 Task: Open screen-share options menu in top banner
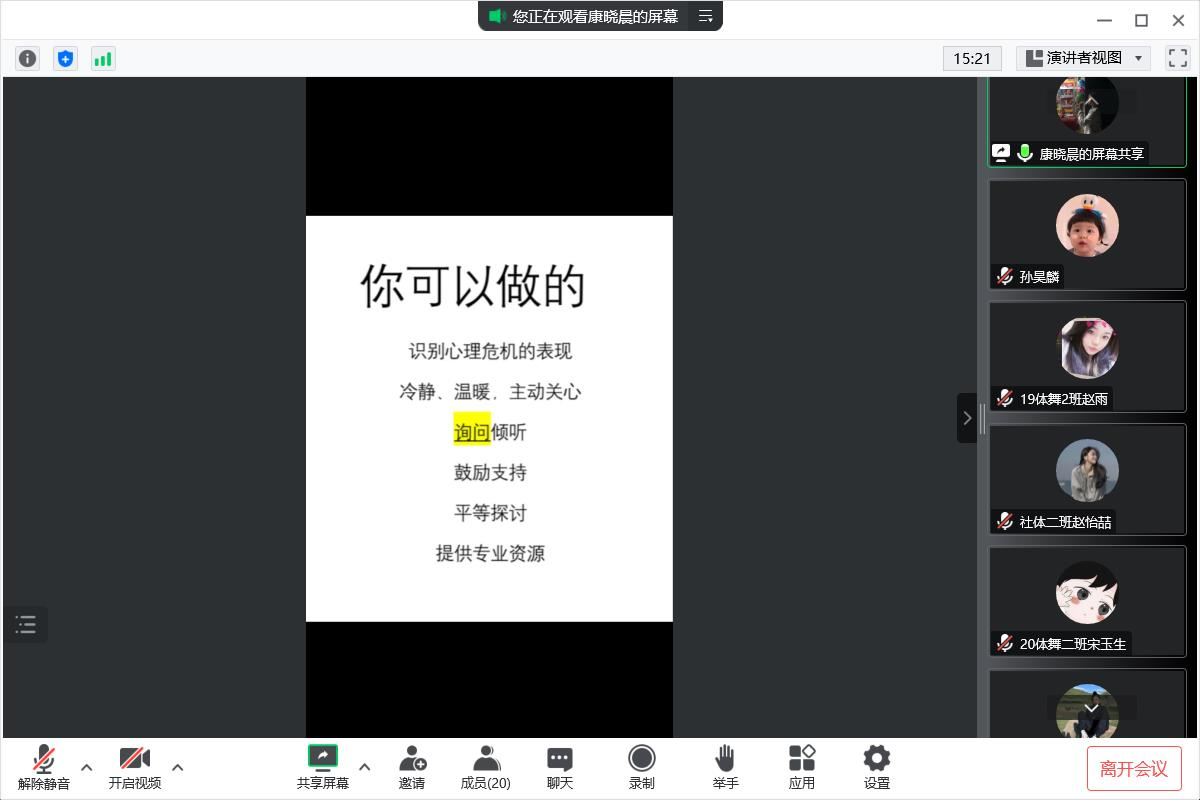706,16
